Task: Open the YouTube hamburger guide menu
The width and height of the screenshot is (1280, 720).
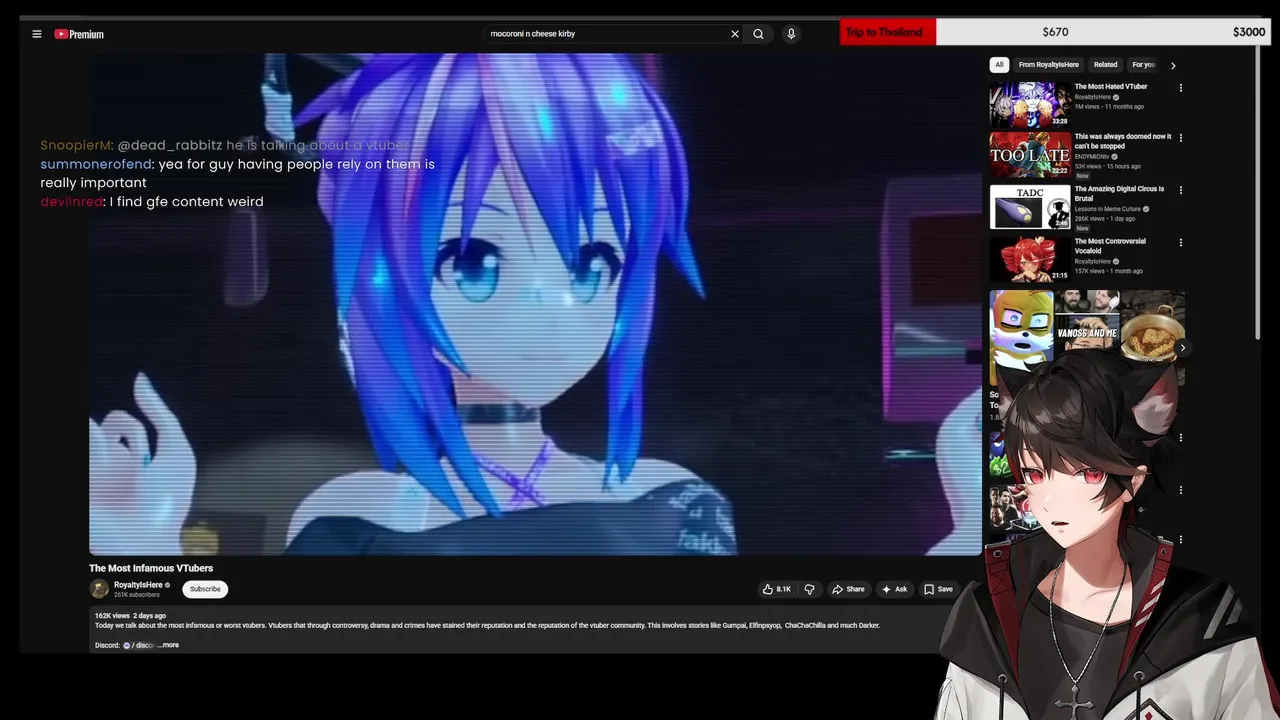Action: [x=37, y=34]
